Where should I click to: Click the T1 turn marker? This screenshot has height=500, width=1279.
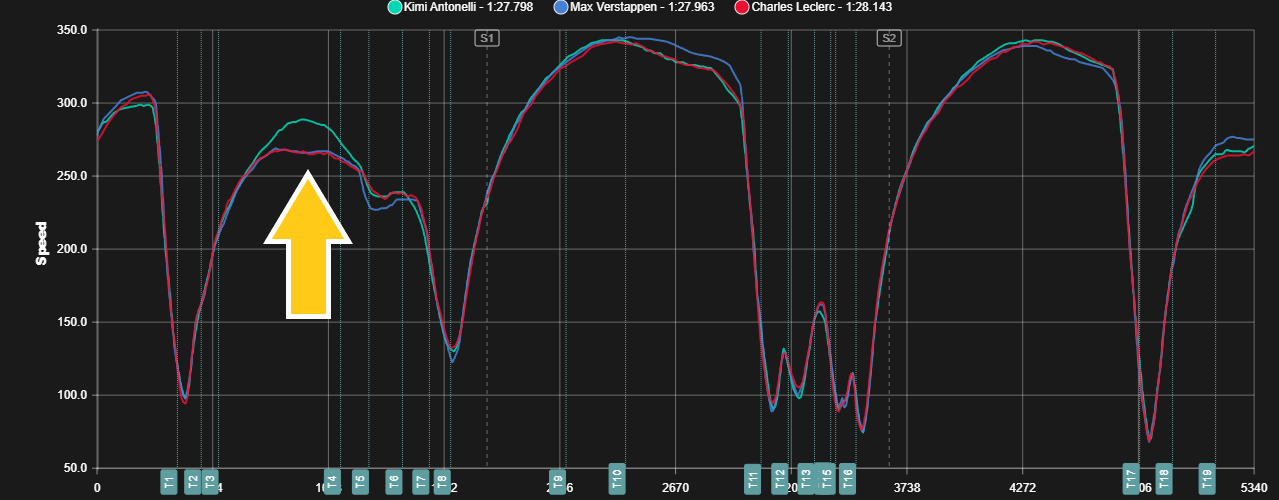(x=169, y=481)
